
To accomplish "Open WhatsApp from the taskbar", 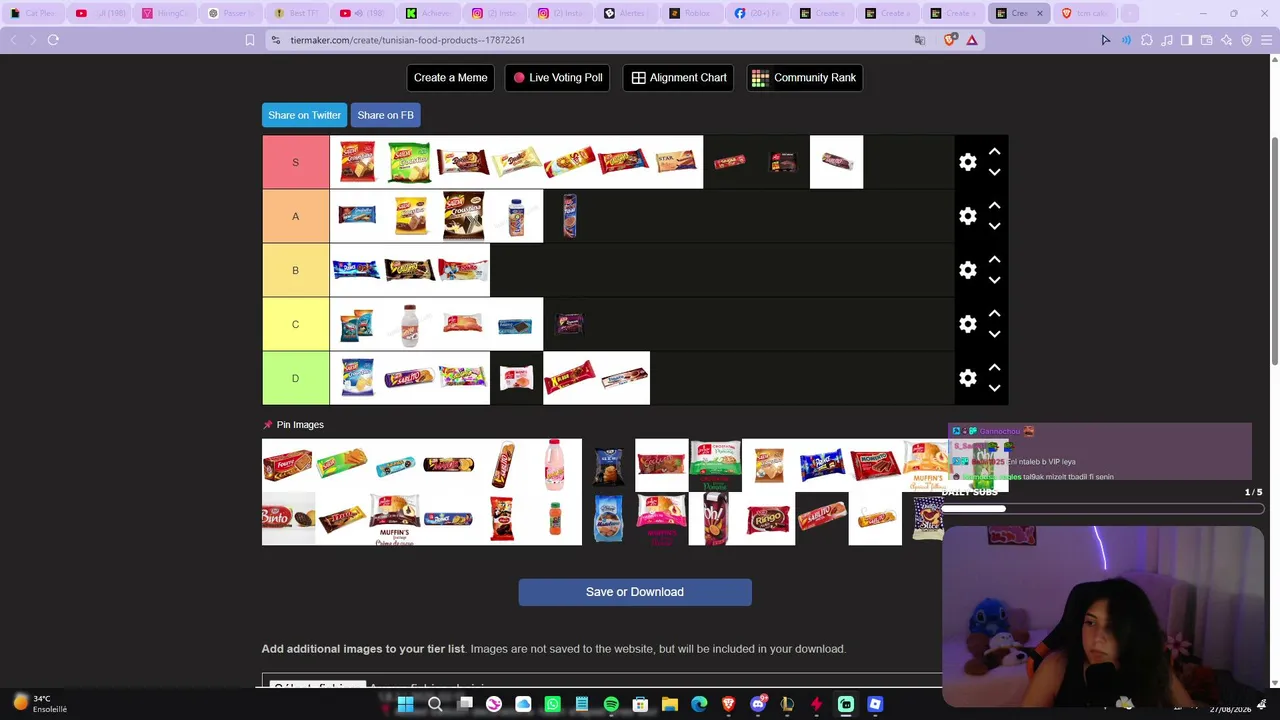I will click(x=553, y=704).
